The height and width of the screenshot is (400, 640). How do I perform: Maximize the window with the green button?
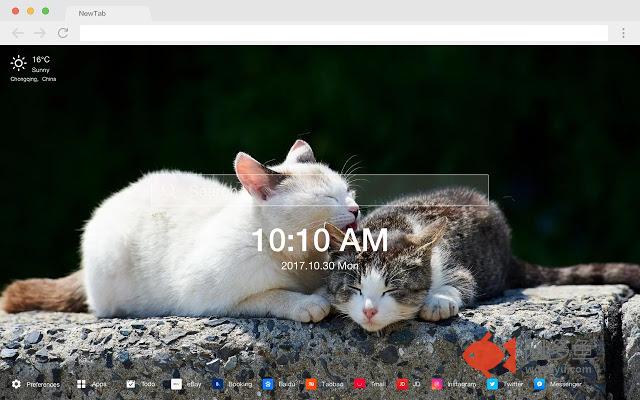click(x=46, y=11)
